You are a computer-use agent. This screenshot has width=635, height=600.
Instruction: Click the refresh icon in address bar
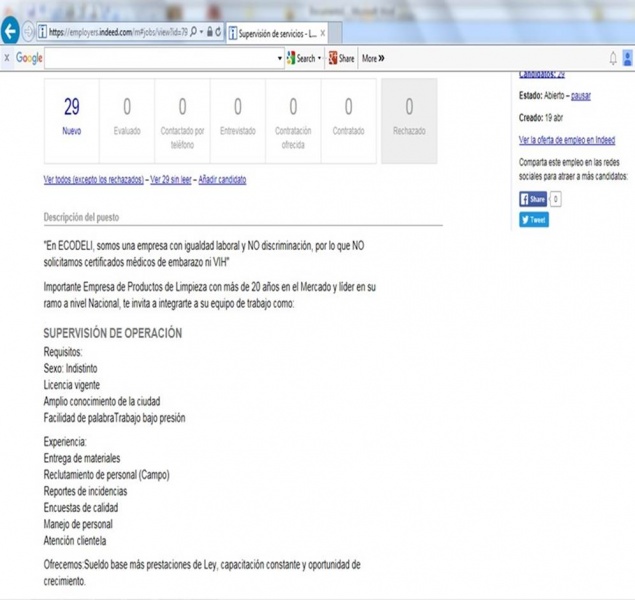pyautogui.click(x=218, y=32)
